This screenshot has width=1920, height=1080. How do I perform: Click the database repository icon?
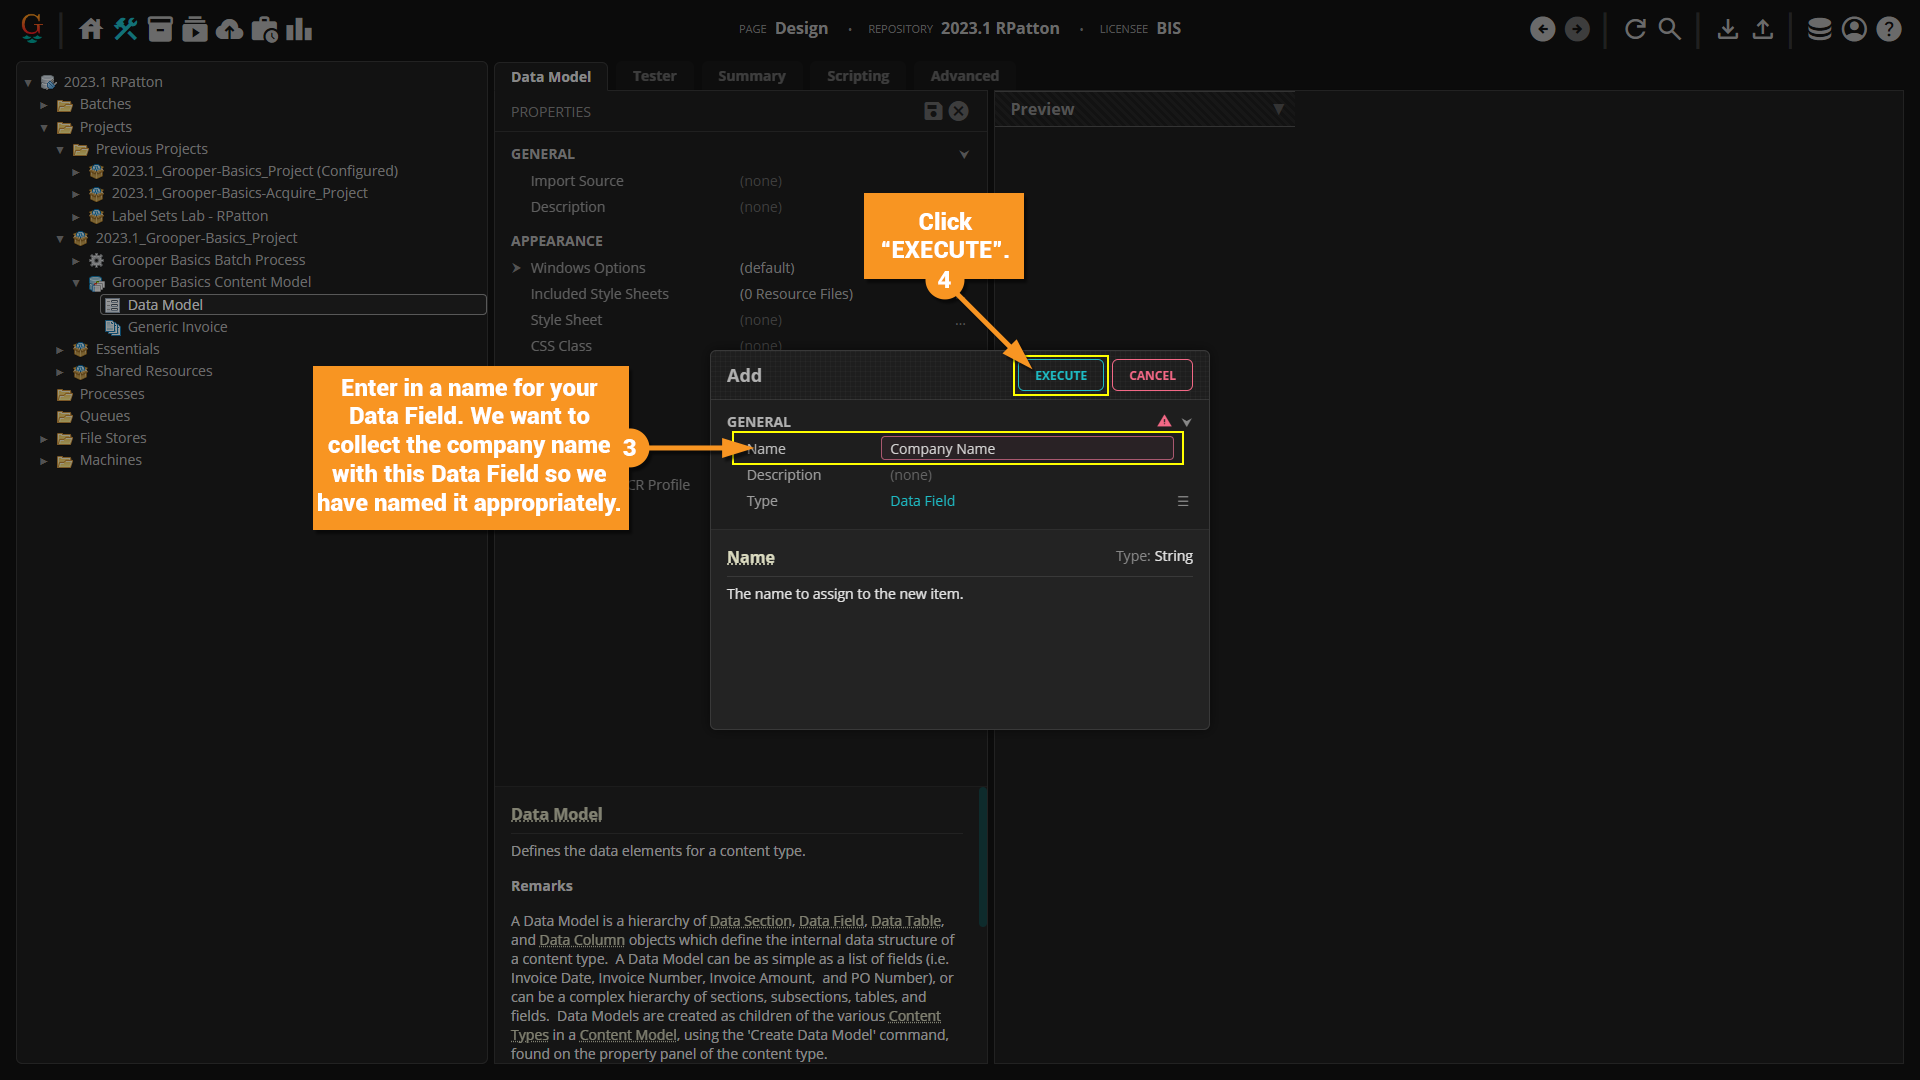[x=1819, y=29]
